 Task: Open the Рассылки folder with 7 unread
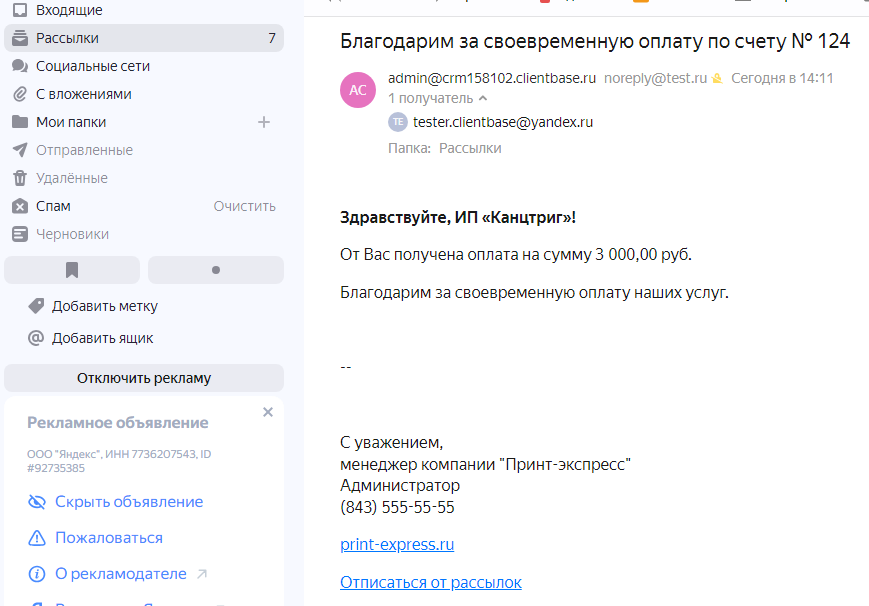67,38
